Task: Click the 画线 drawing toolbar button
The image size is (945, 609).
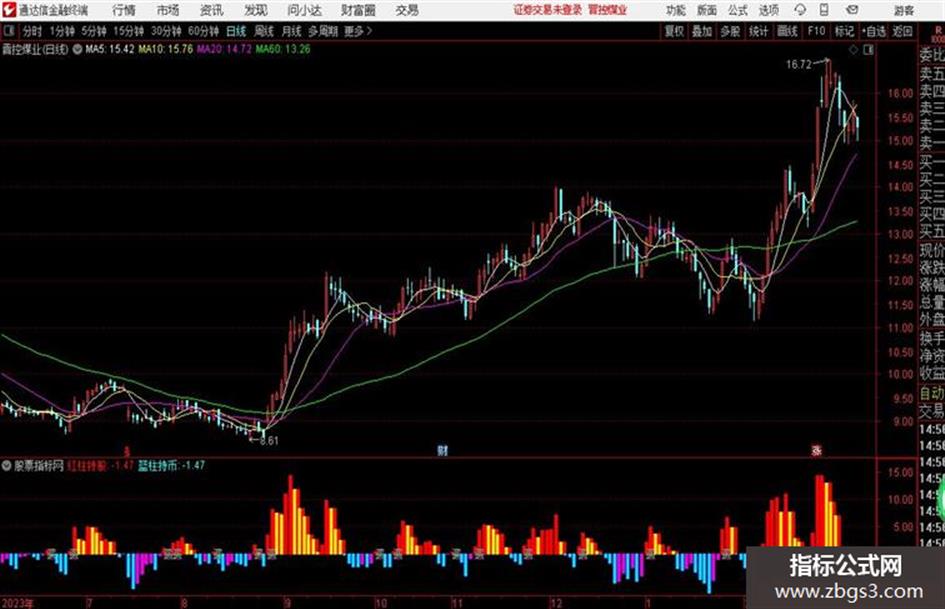Action: click(x=788, y=31)
